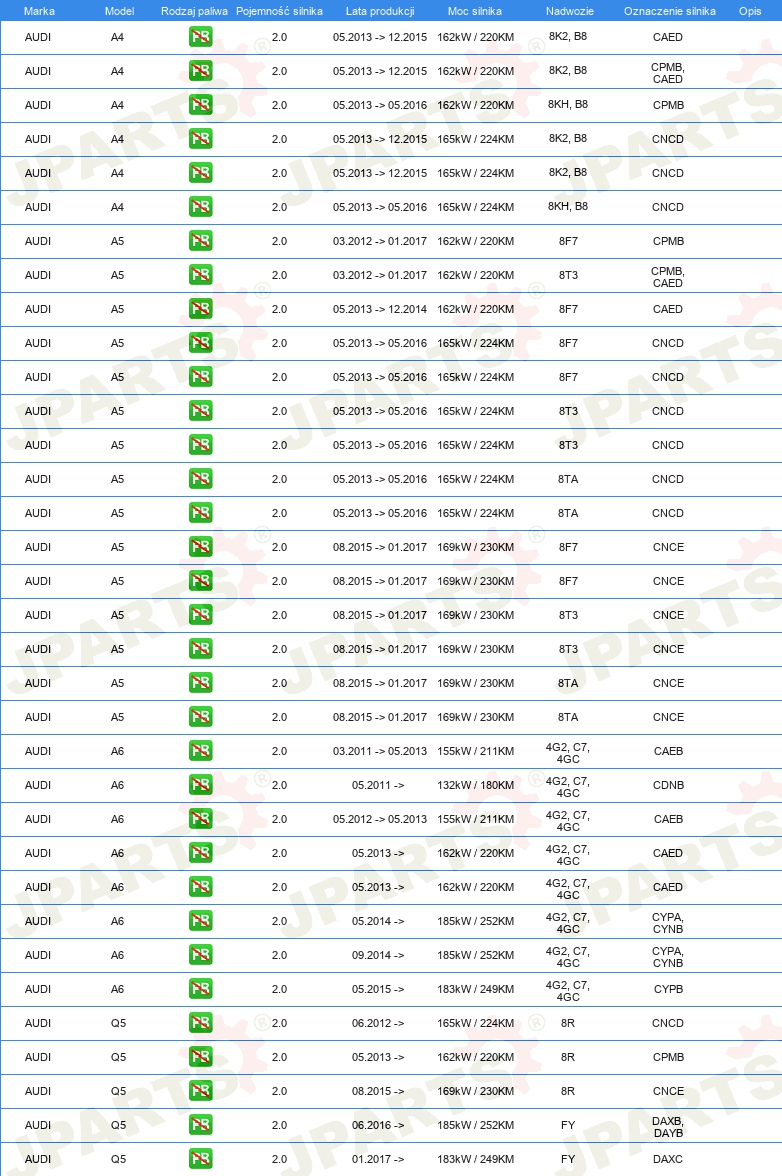
Task: Click the fuel icon in the A6 CYPB row
Action: 200,988
